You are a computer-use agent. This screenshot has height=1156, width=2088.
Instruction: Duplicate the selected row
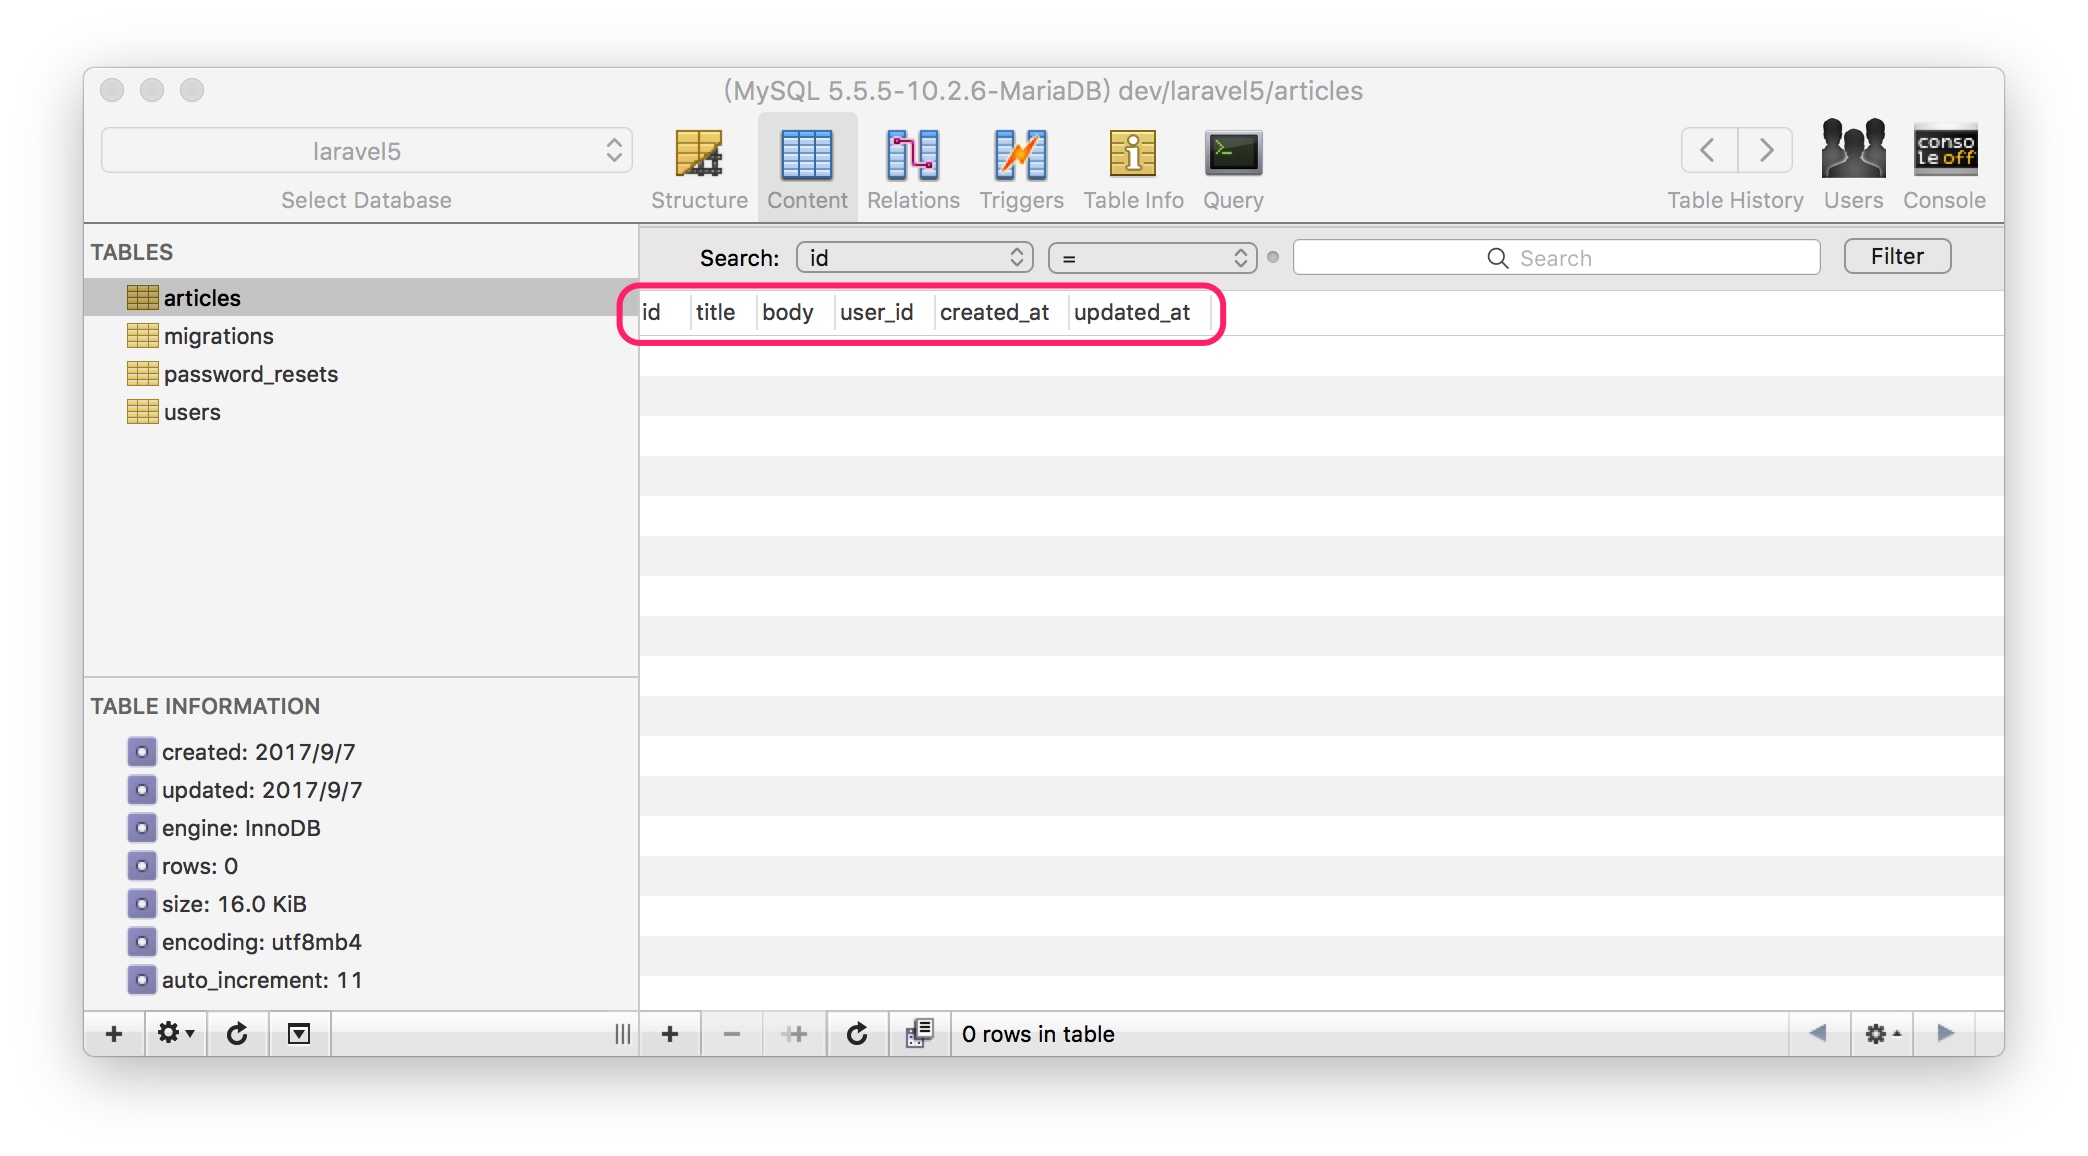coord(794,1033)
